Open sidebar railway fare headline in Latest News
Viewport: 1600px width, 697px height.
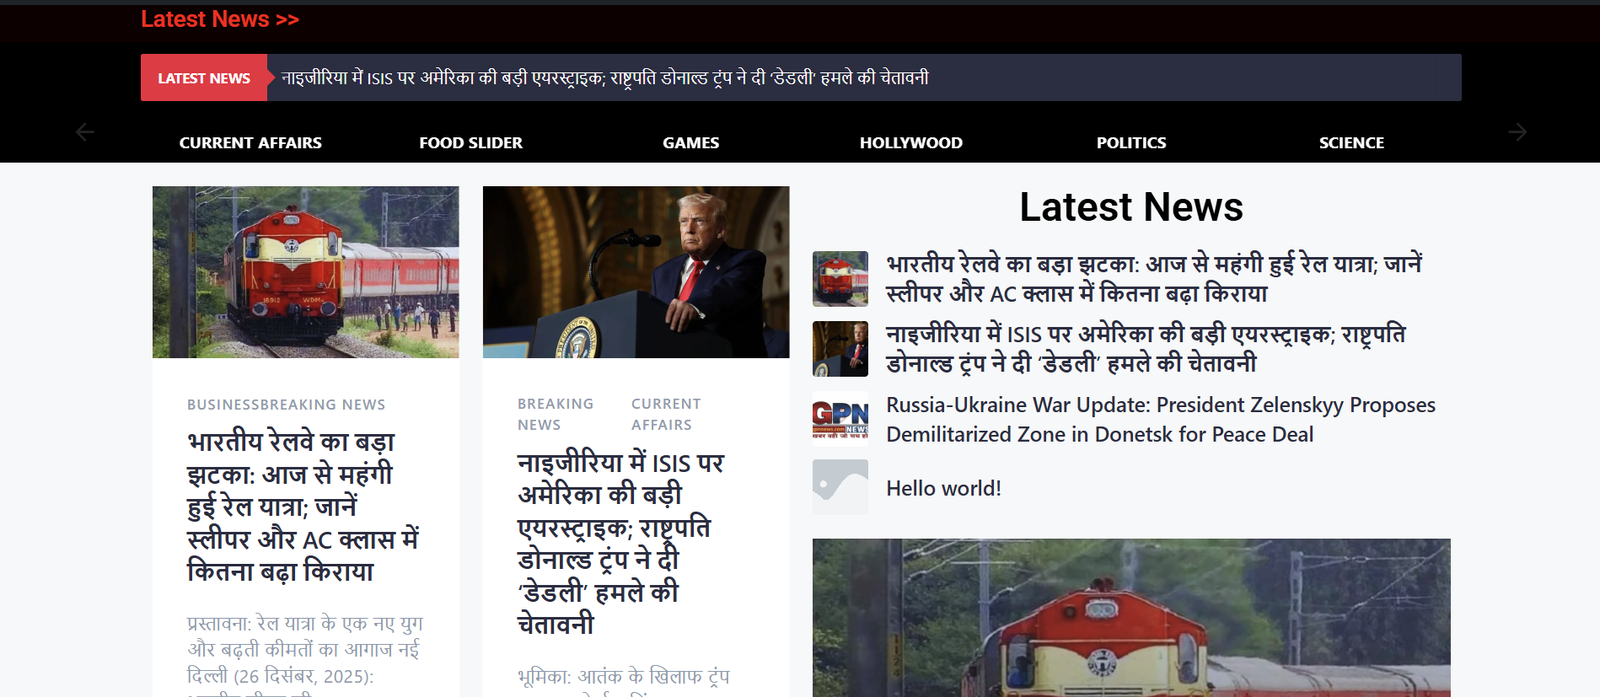[1154, 279]
